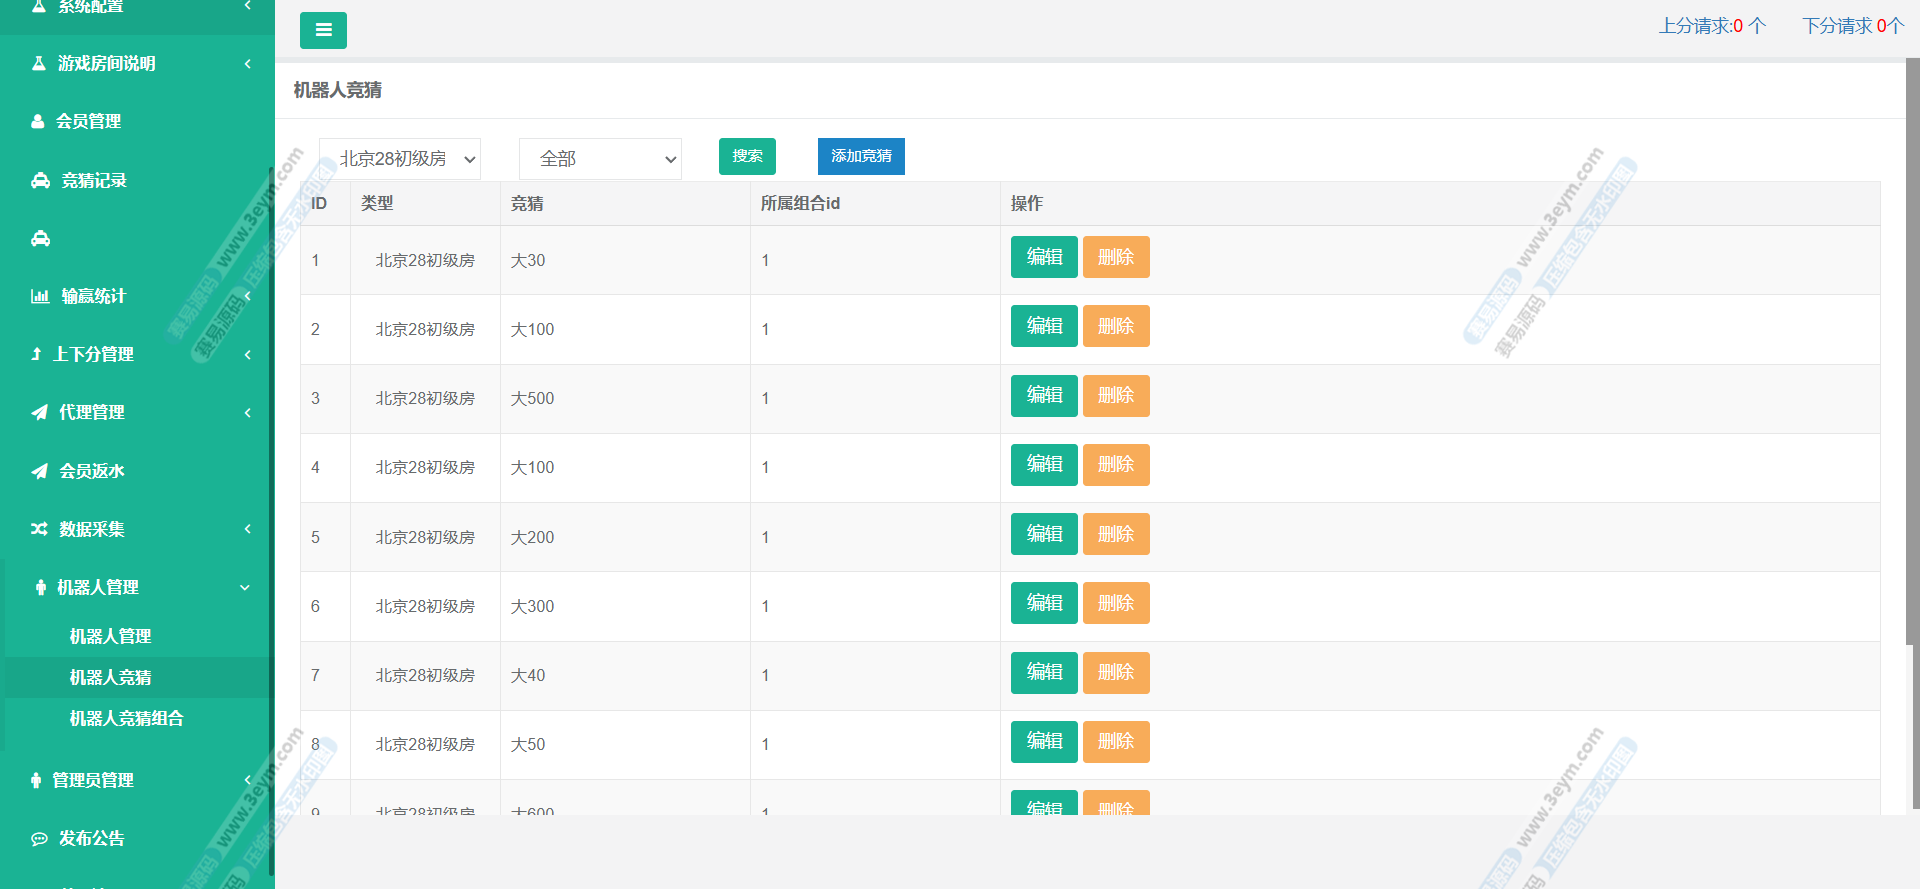Click the car icon beside 竞猜记录
1920x889 pixels.
[x=40, y=181]
